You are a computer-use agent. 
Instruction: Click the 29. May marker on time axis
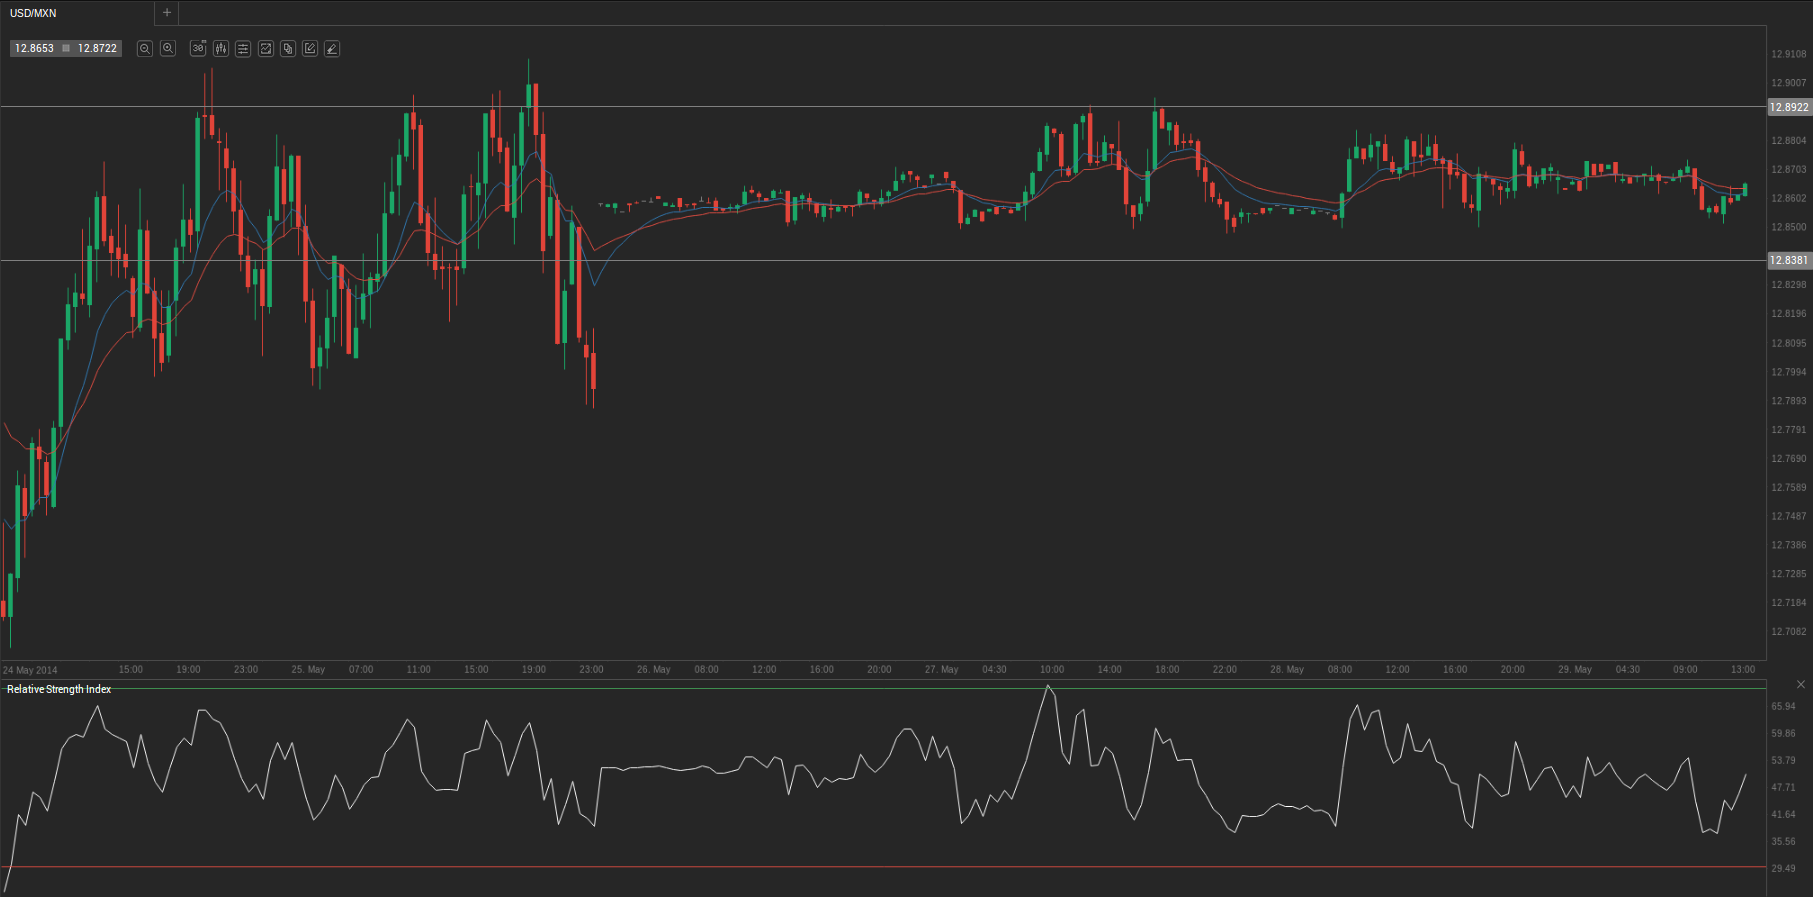(1574, 670)
